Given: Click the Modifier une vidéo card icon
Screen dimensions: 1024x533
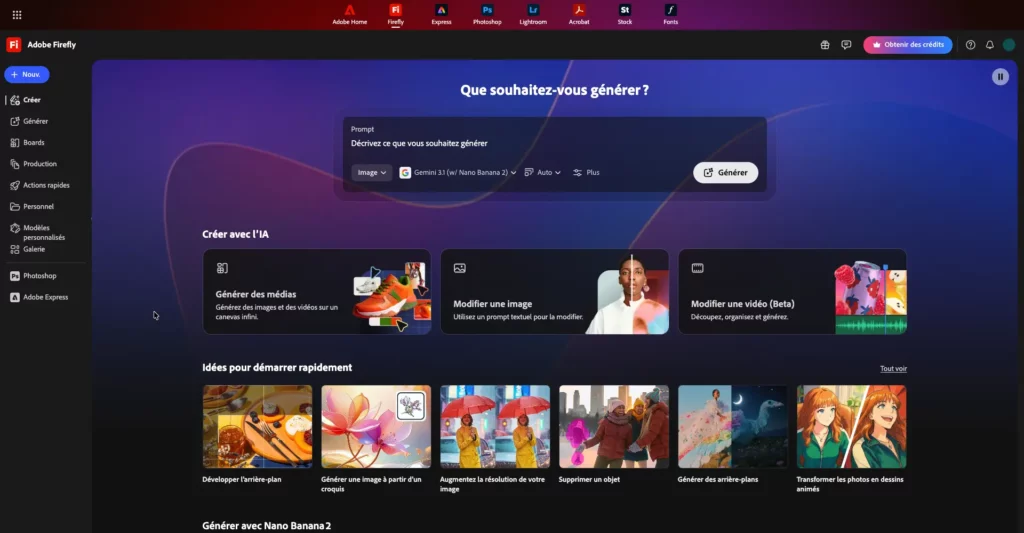Looking at the screenshot, I should point(697,268).
